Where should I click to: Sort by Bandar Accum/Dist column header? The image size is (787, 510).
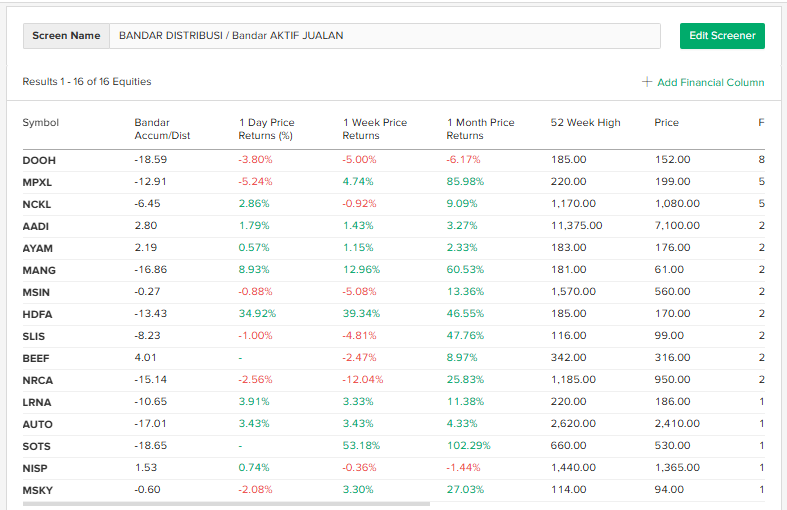[x=162, y=129]
